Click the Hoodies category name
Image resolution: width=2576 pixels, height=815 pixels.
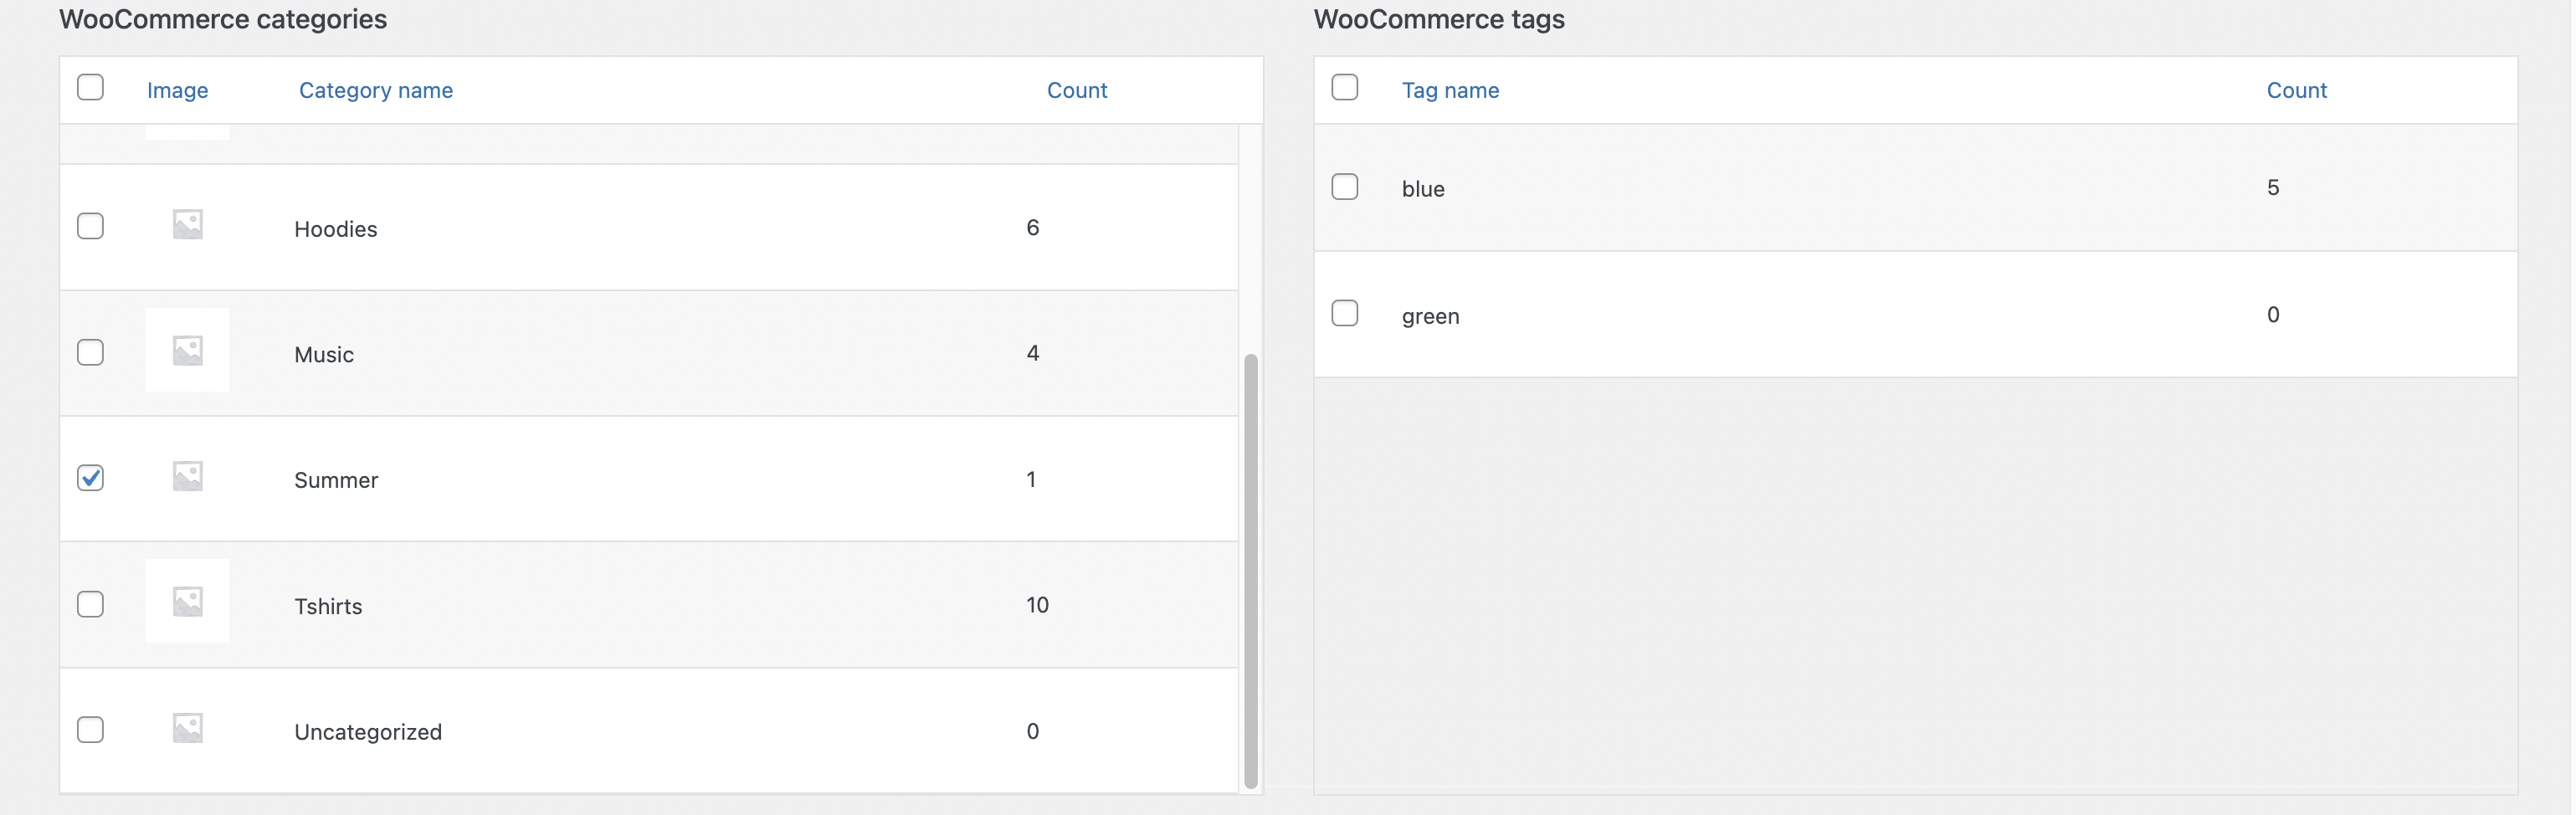[336, 229]
